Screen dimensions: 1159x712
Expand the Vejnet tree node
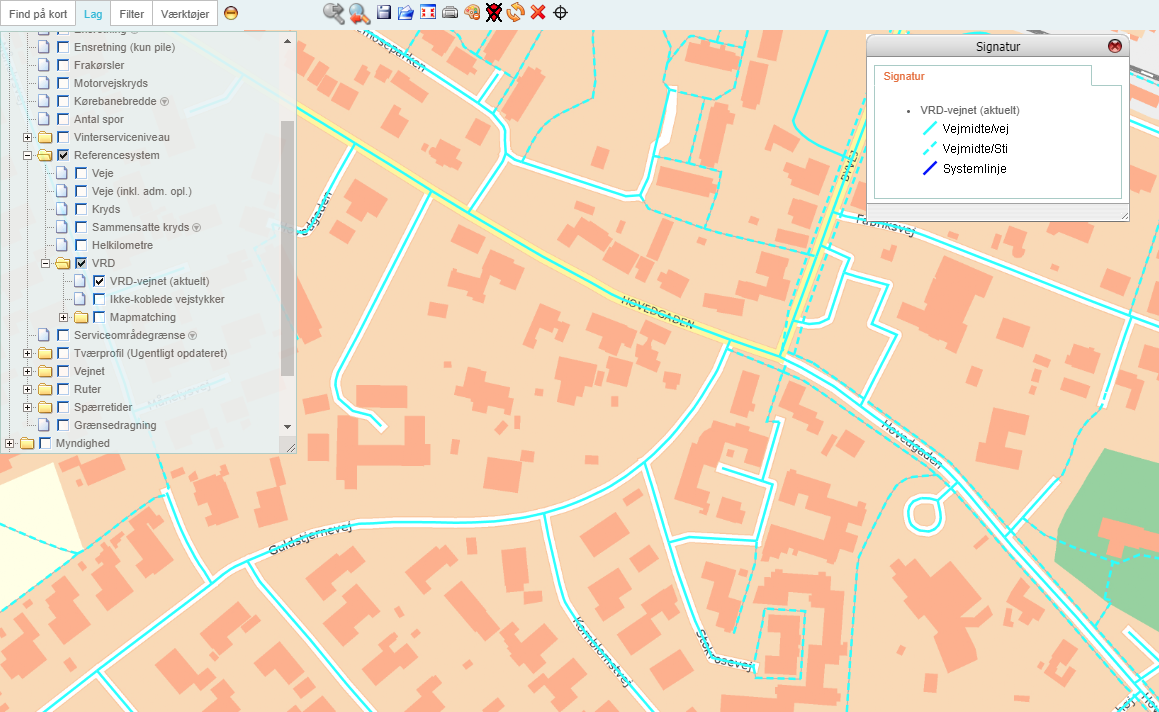[27, 371]
